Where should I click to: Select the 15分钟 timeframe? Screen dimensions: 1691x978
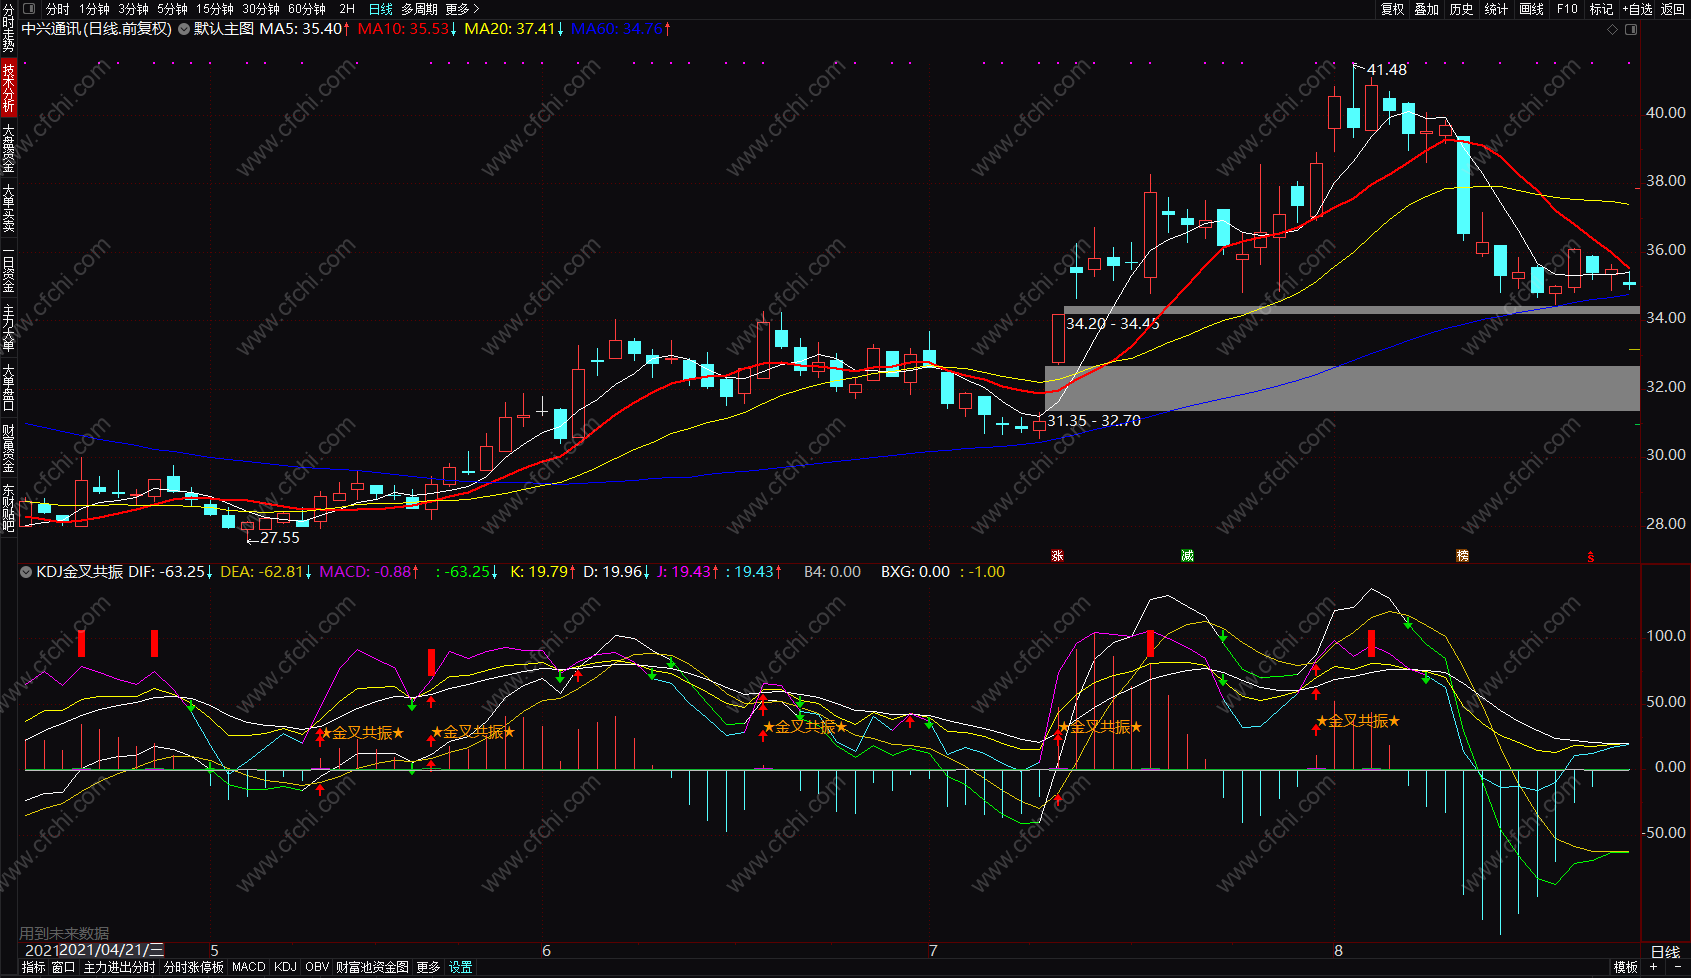[215, 9]
